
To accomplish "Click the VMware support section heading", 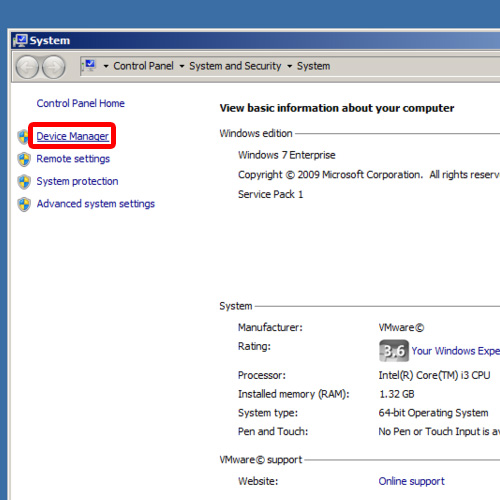I will (261, 460).
